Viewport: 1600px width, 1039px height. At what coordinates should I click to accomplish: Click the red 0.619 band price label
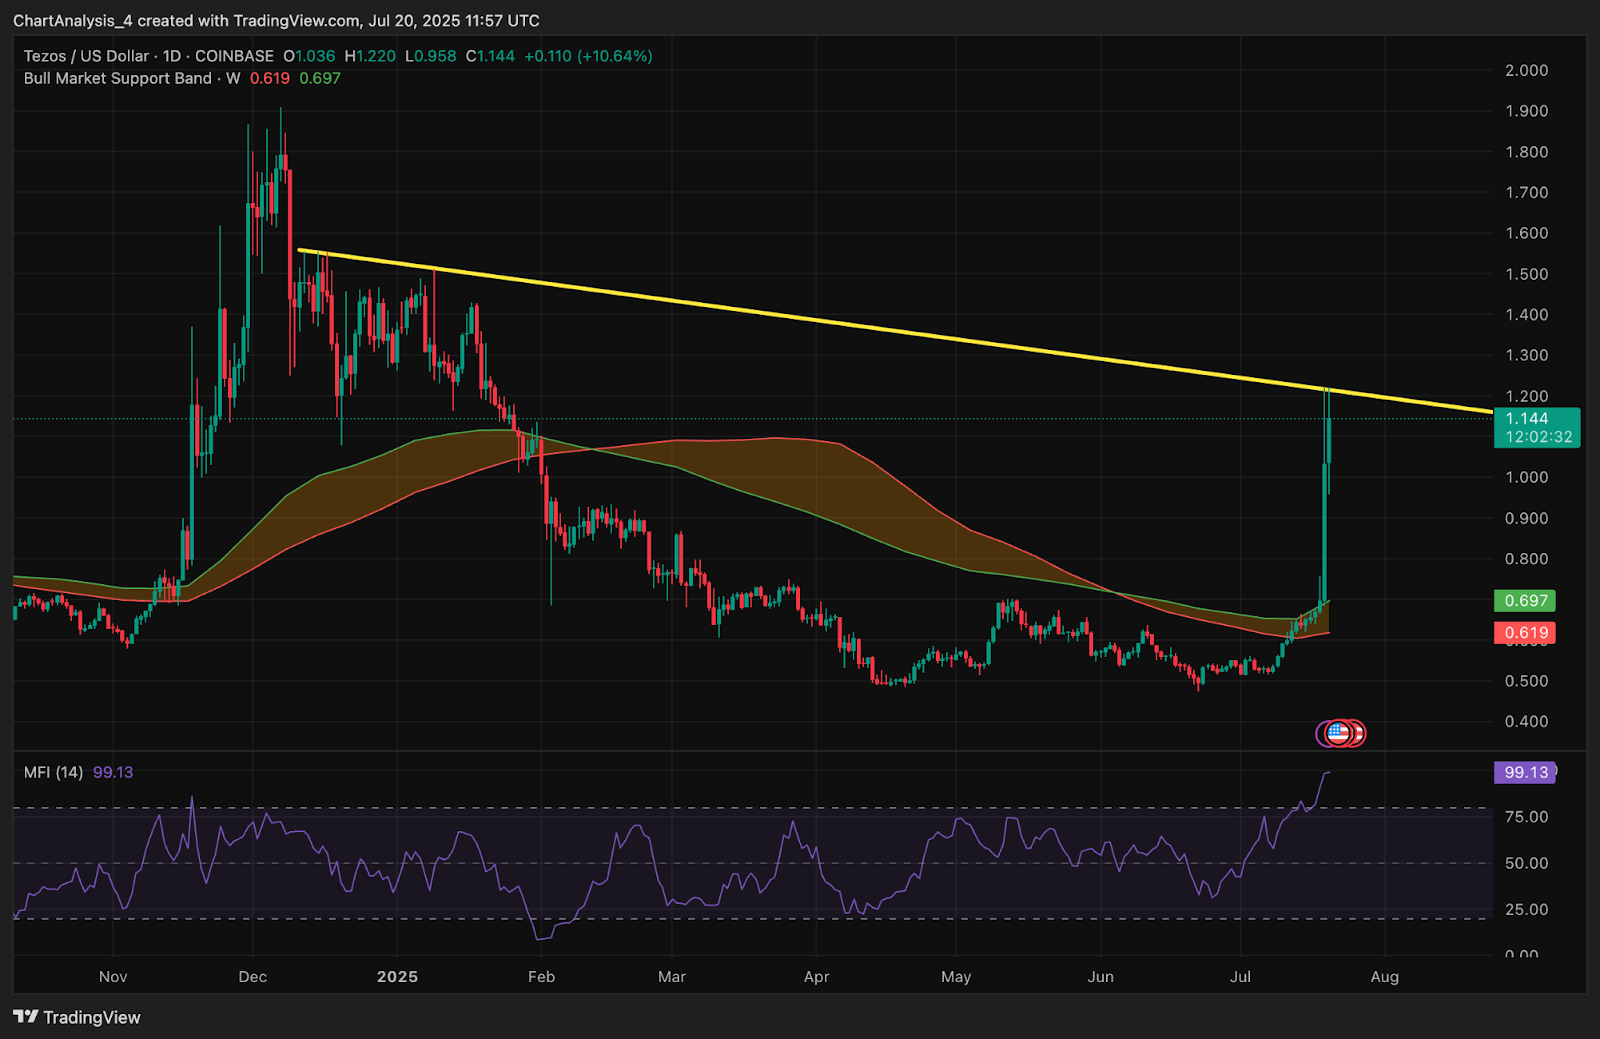[1525, 633]
